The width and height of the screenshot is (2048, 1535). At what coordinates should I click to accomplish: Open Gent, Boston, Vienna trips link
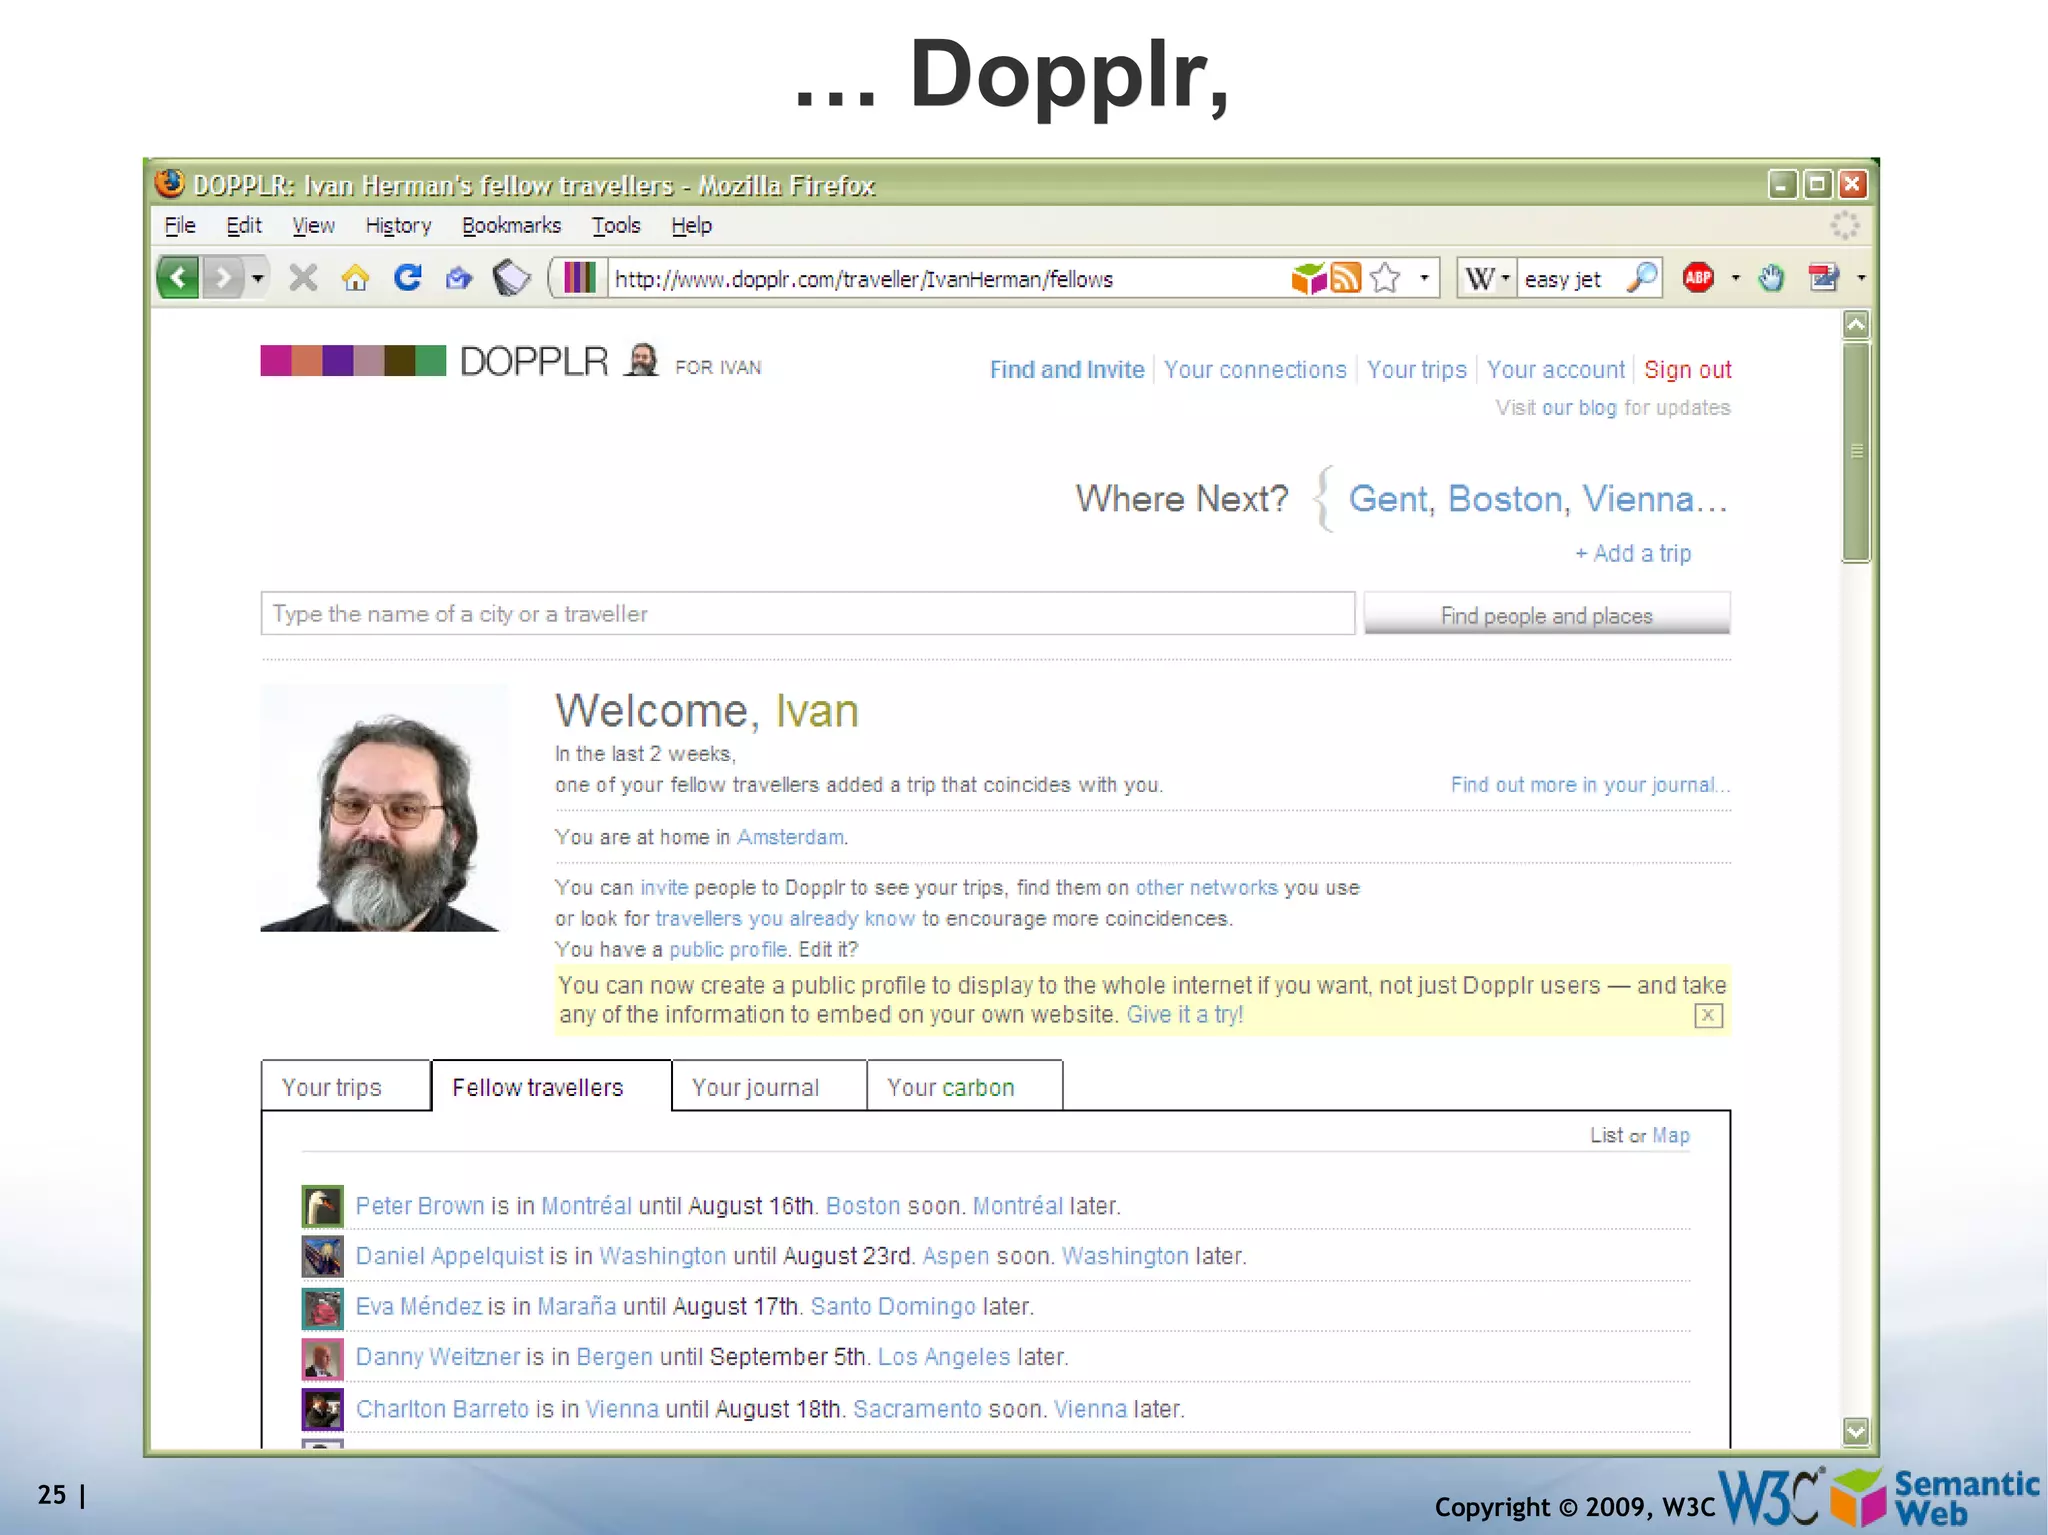1538,499
